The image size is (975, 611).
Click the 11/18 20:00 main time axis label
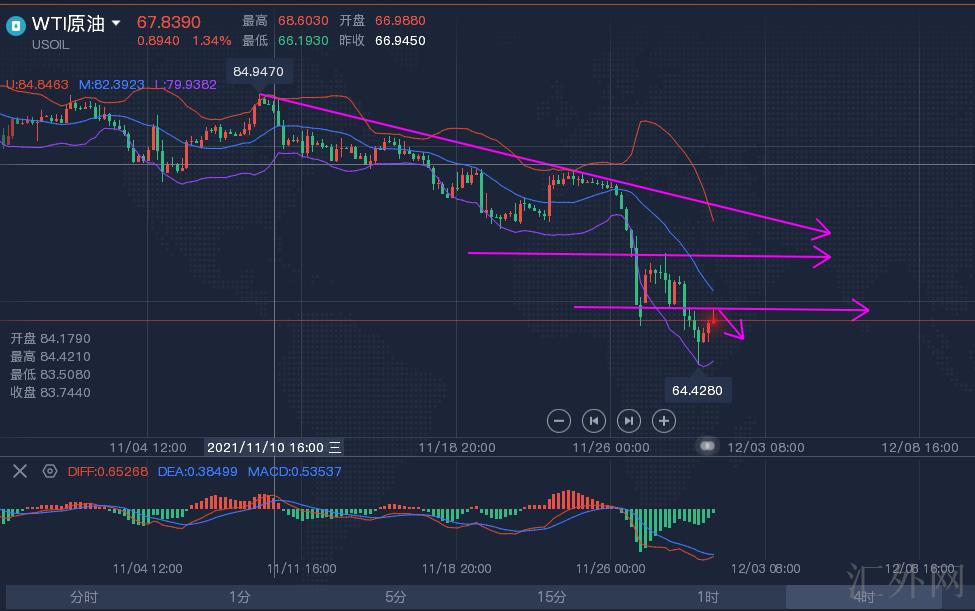[456, 448]
